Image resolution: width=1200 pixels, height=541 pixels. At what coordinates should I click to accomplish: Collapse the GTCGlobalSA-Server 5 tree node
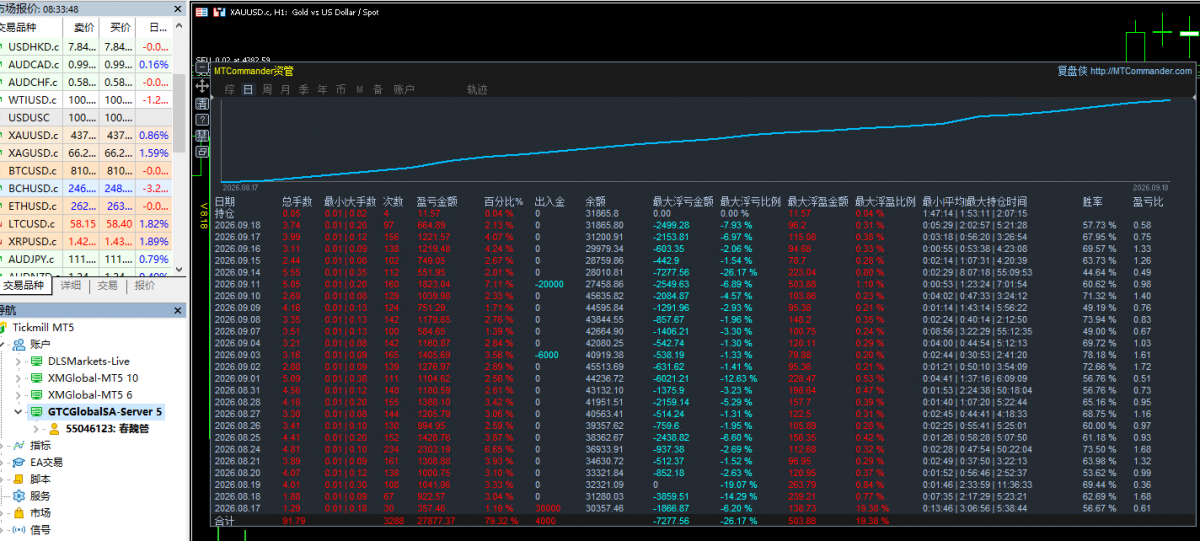point(18,411)
